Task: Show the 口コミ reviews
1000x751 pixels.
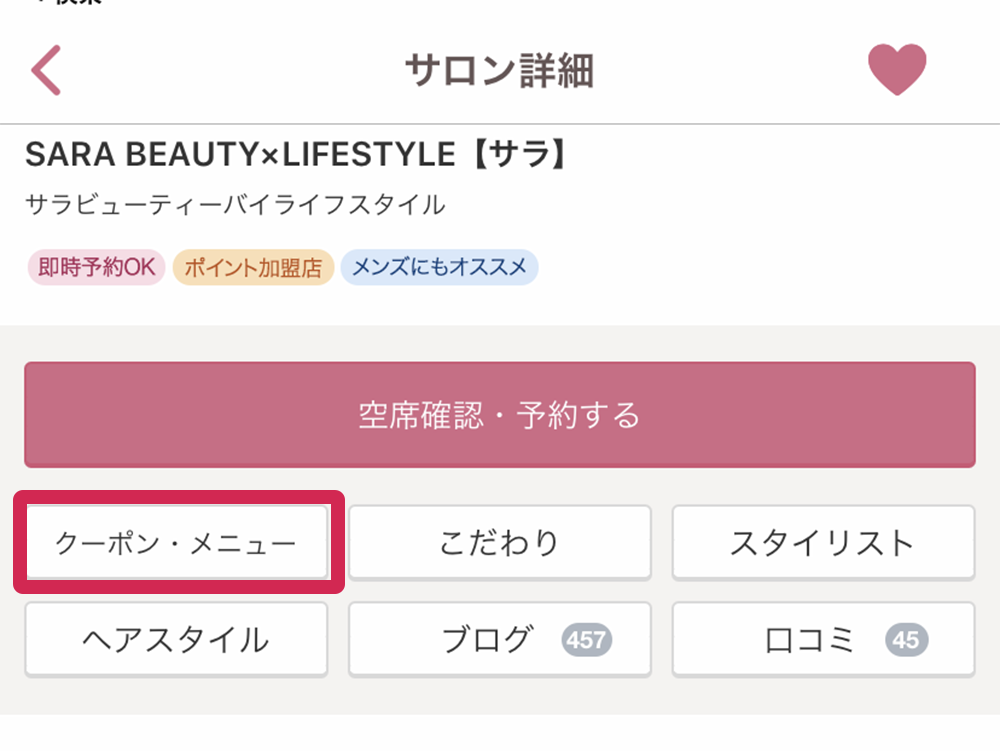Action: pyautogui.click(x=823, y=639)
